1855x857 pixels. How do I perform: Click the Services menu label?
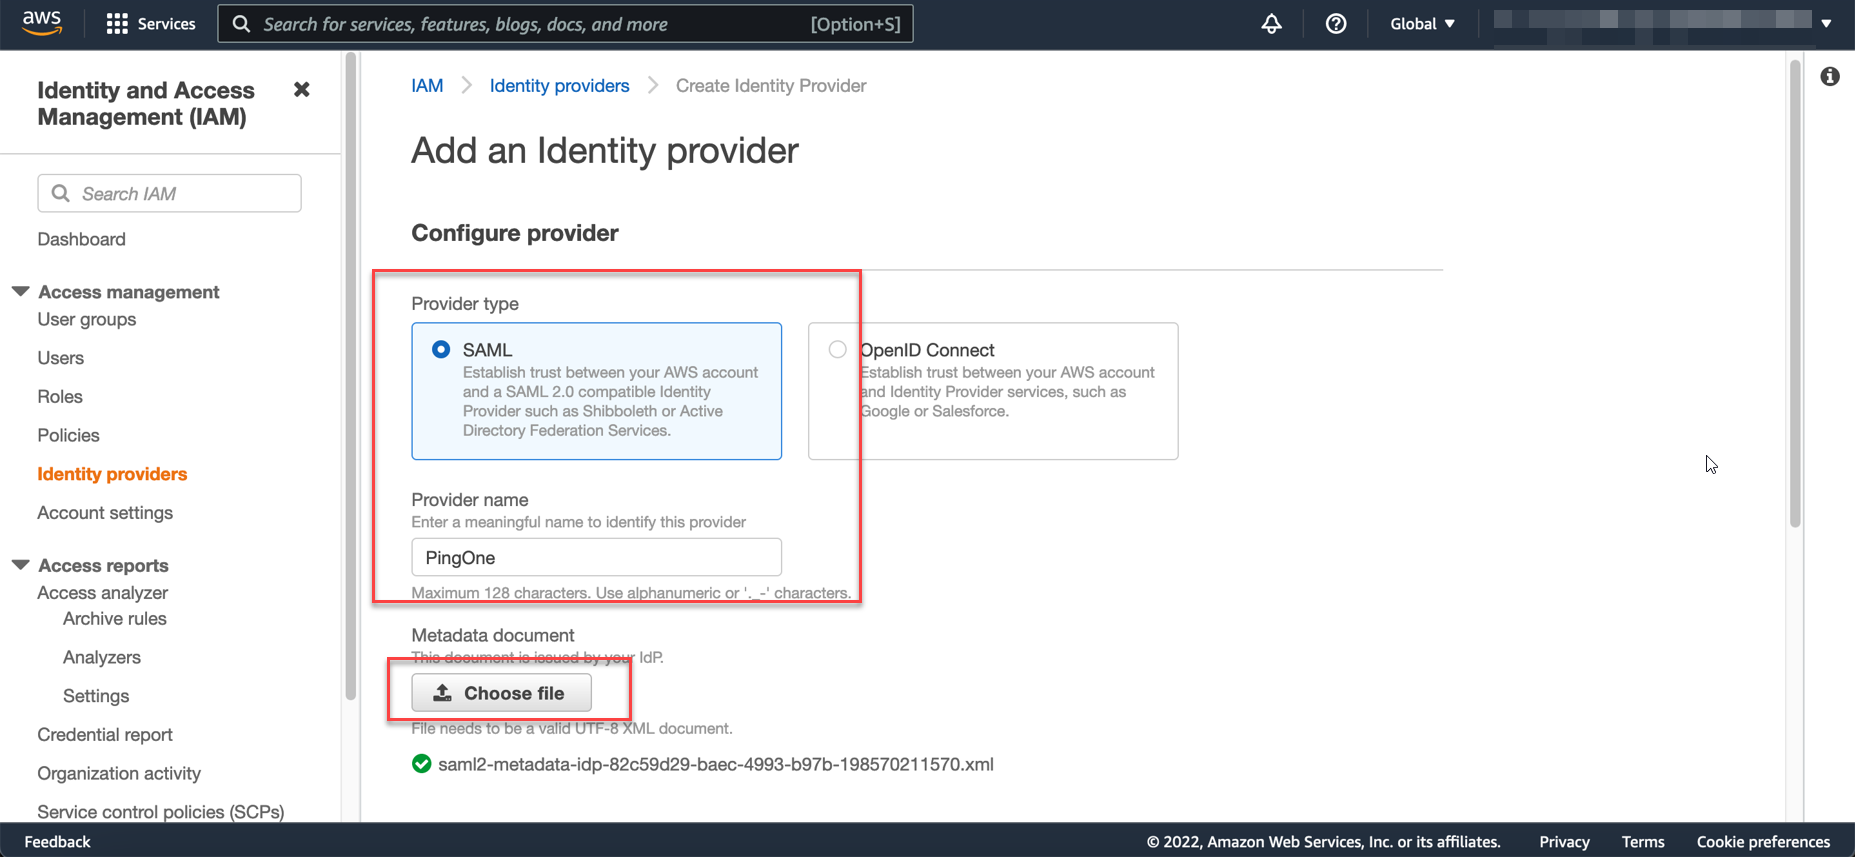click(167, 24)
